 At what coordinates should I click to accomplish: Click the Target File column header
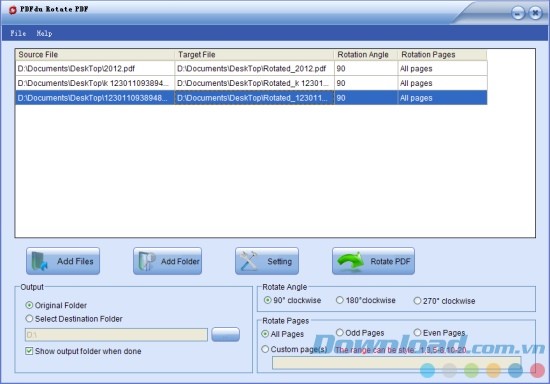click(254, 55)
